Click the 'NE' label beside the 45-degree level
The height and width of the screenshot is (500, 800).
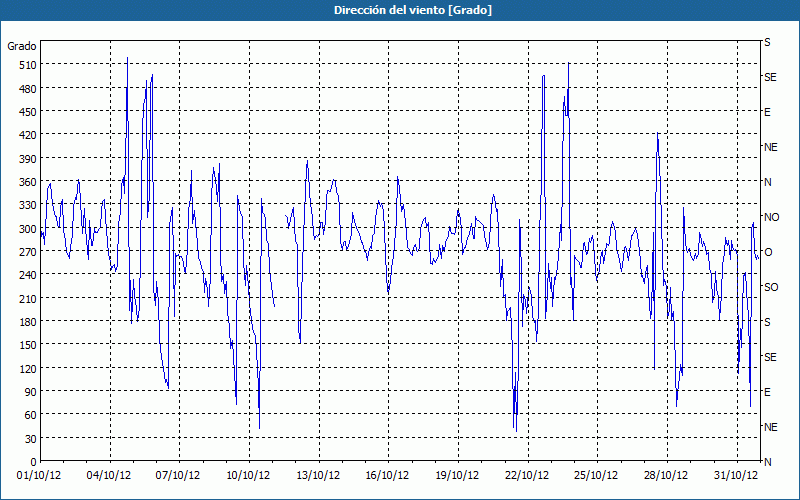tap(771, 427)
